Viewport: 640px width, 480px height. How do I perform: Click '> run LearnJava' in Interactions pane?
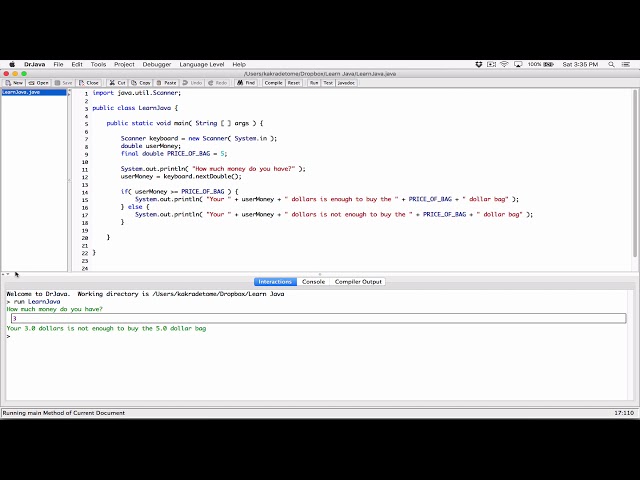pyautogui.click(x=33, y=302)
